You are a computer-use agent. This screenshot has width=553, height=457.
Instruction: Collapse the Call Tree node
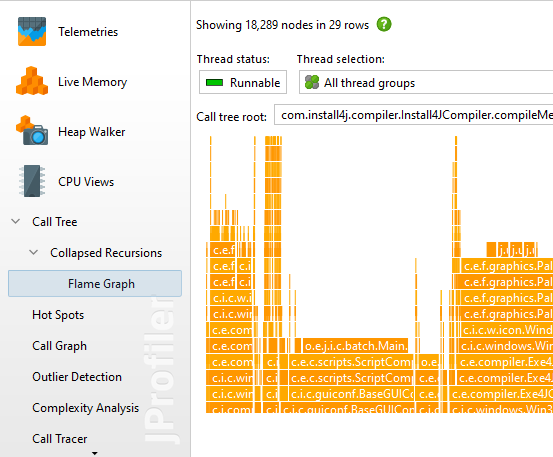click(x=16, y=221)
